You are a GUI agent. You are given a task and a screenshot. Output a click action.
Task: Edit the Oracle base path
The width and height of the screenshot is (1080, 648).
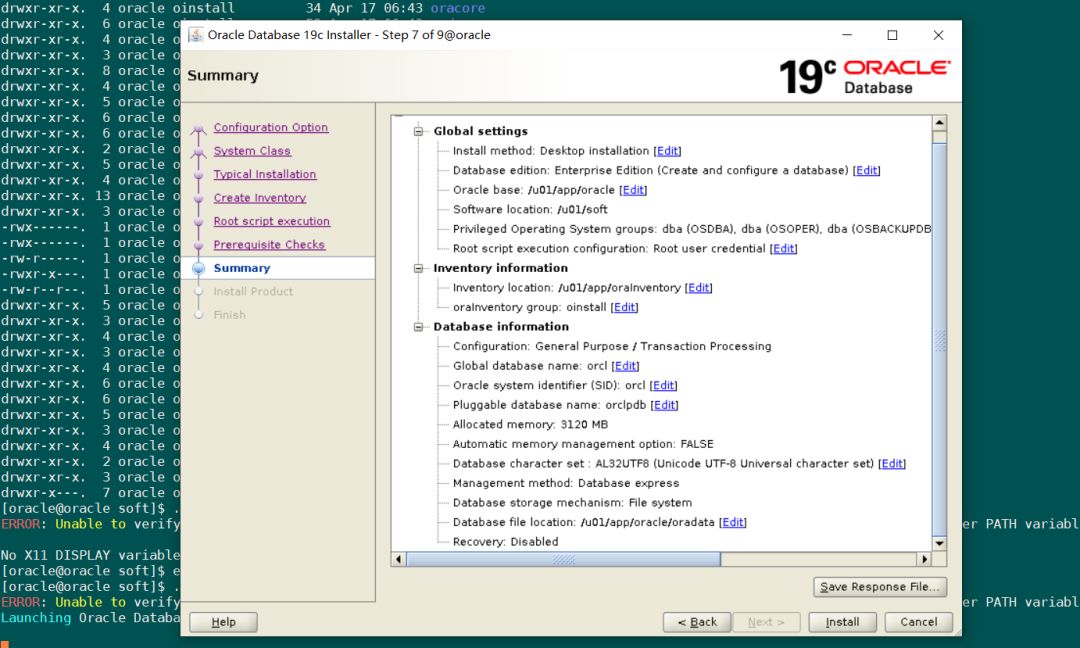tap(633, 190)
